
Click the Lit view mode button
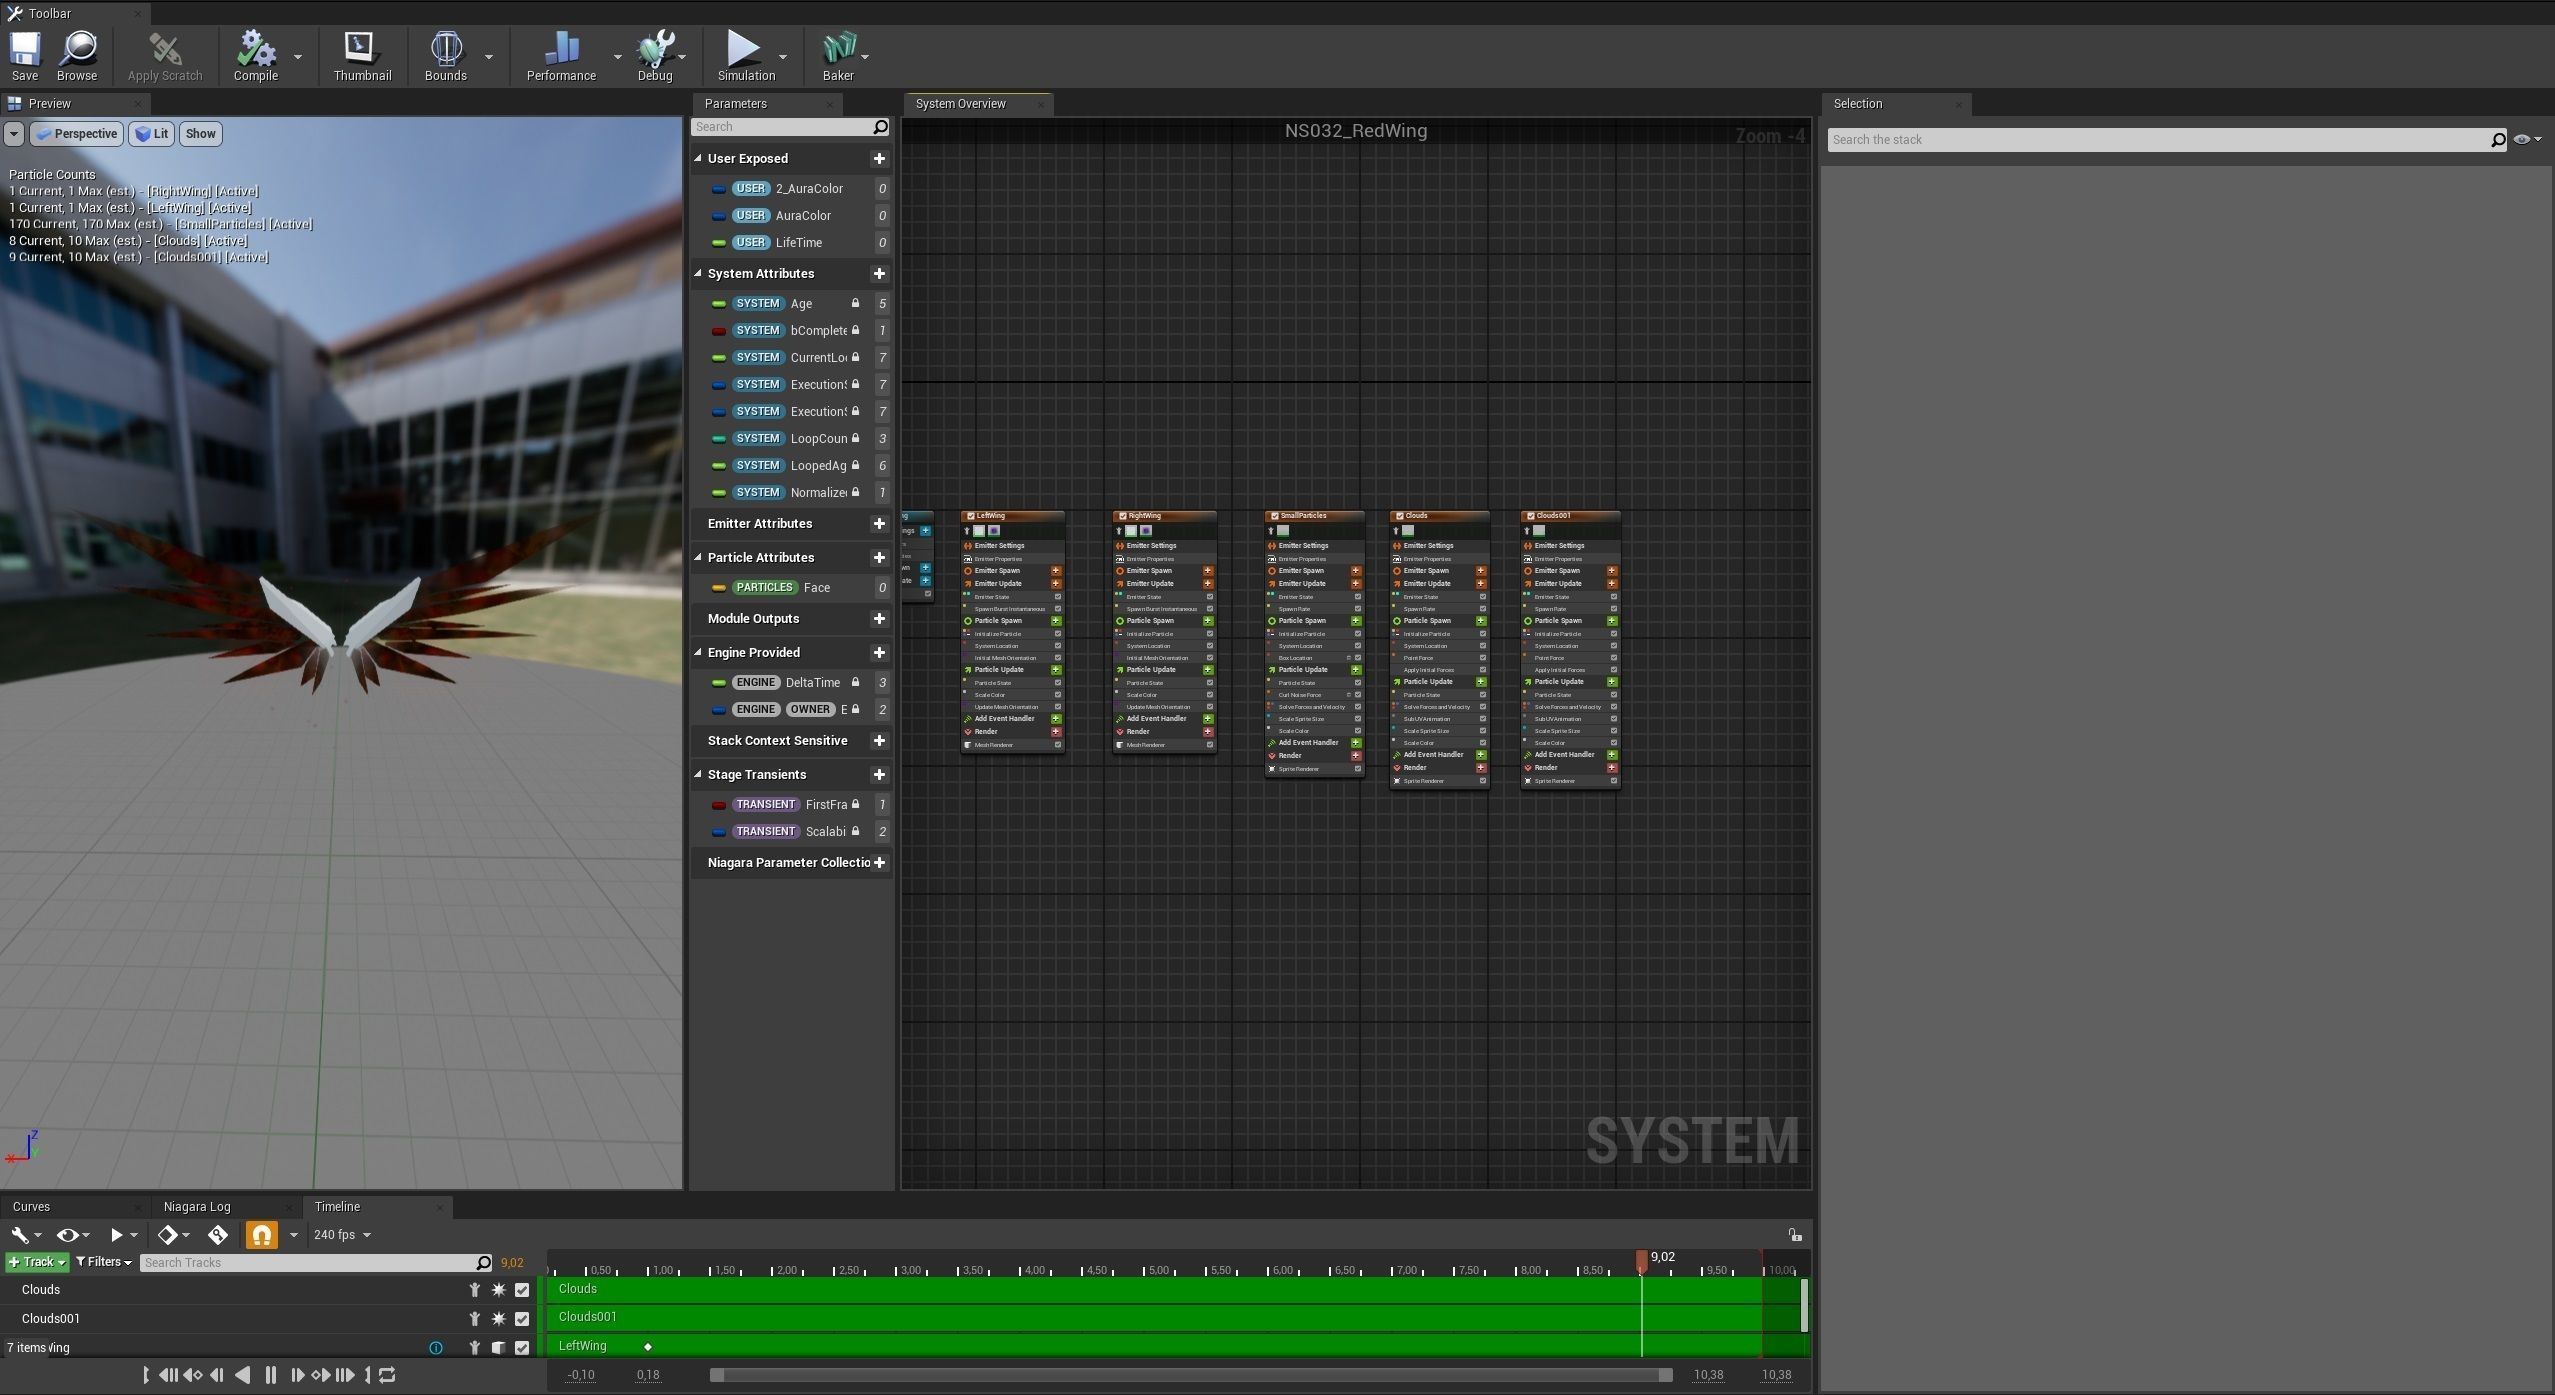(x=152, y=134)
